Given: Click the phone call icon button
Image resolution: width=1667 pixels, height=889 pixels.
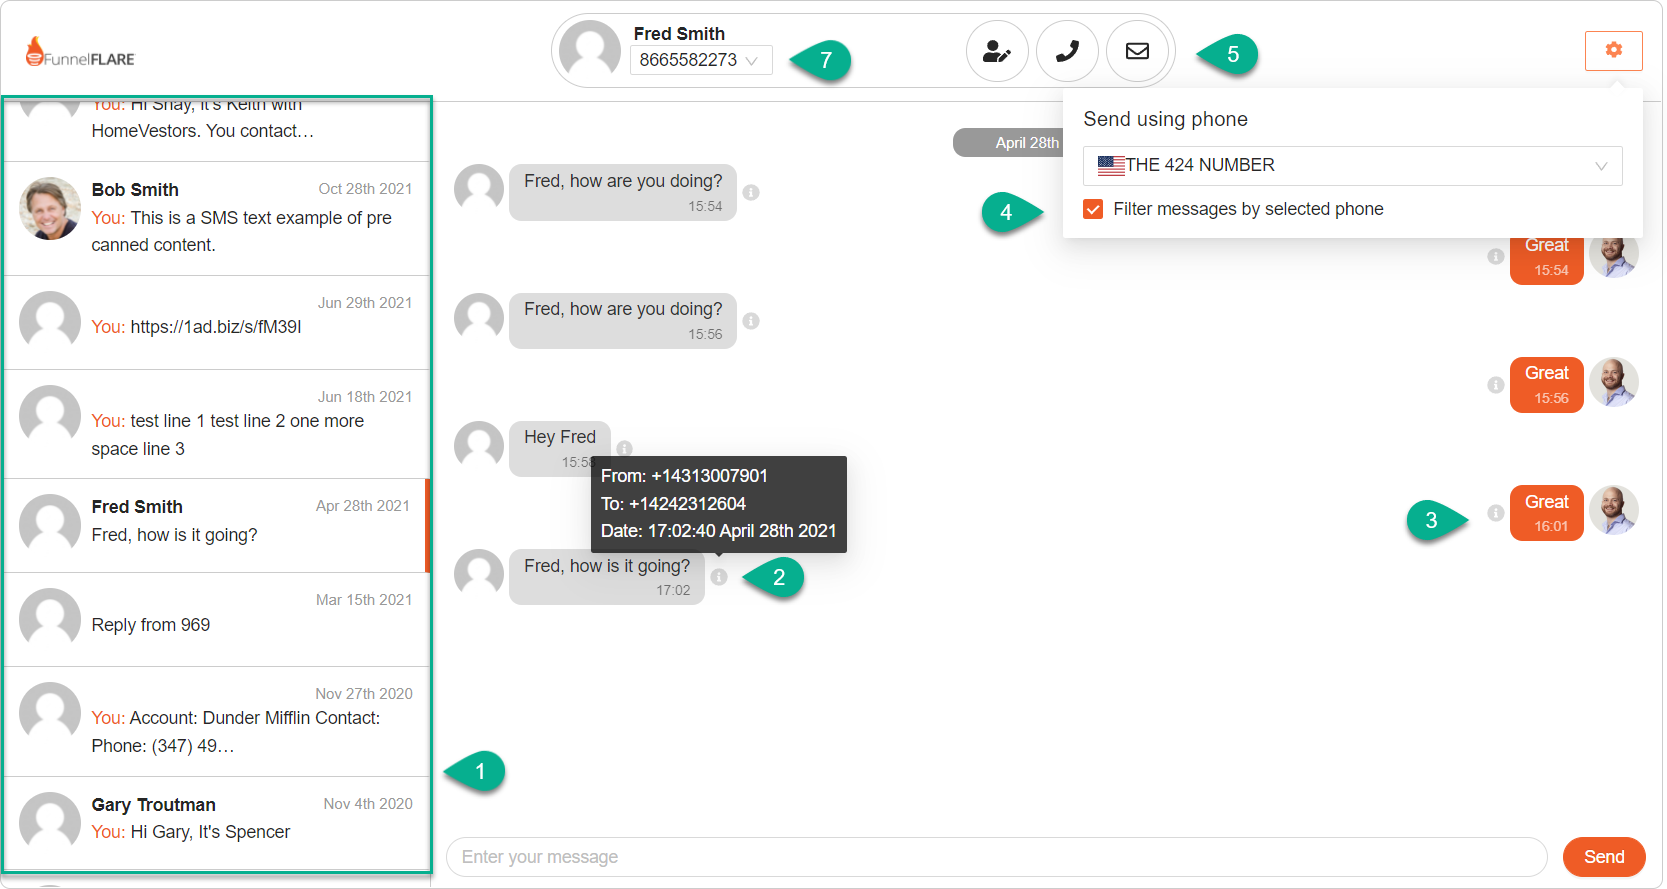Looking at the screenshot, I should tap(1067, 51).
